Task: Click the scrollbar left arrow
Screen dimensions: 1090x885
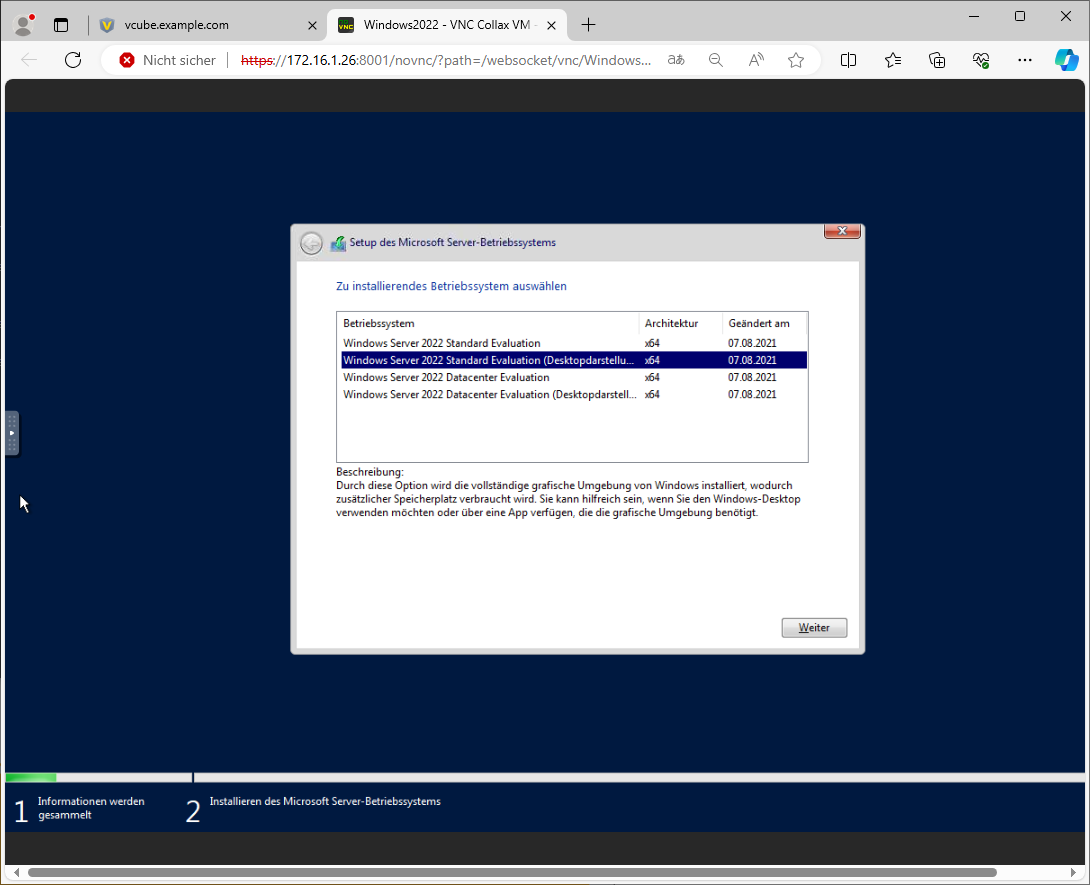Action: pos(16,872)
